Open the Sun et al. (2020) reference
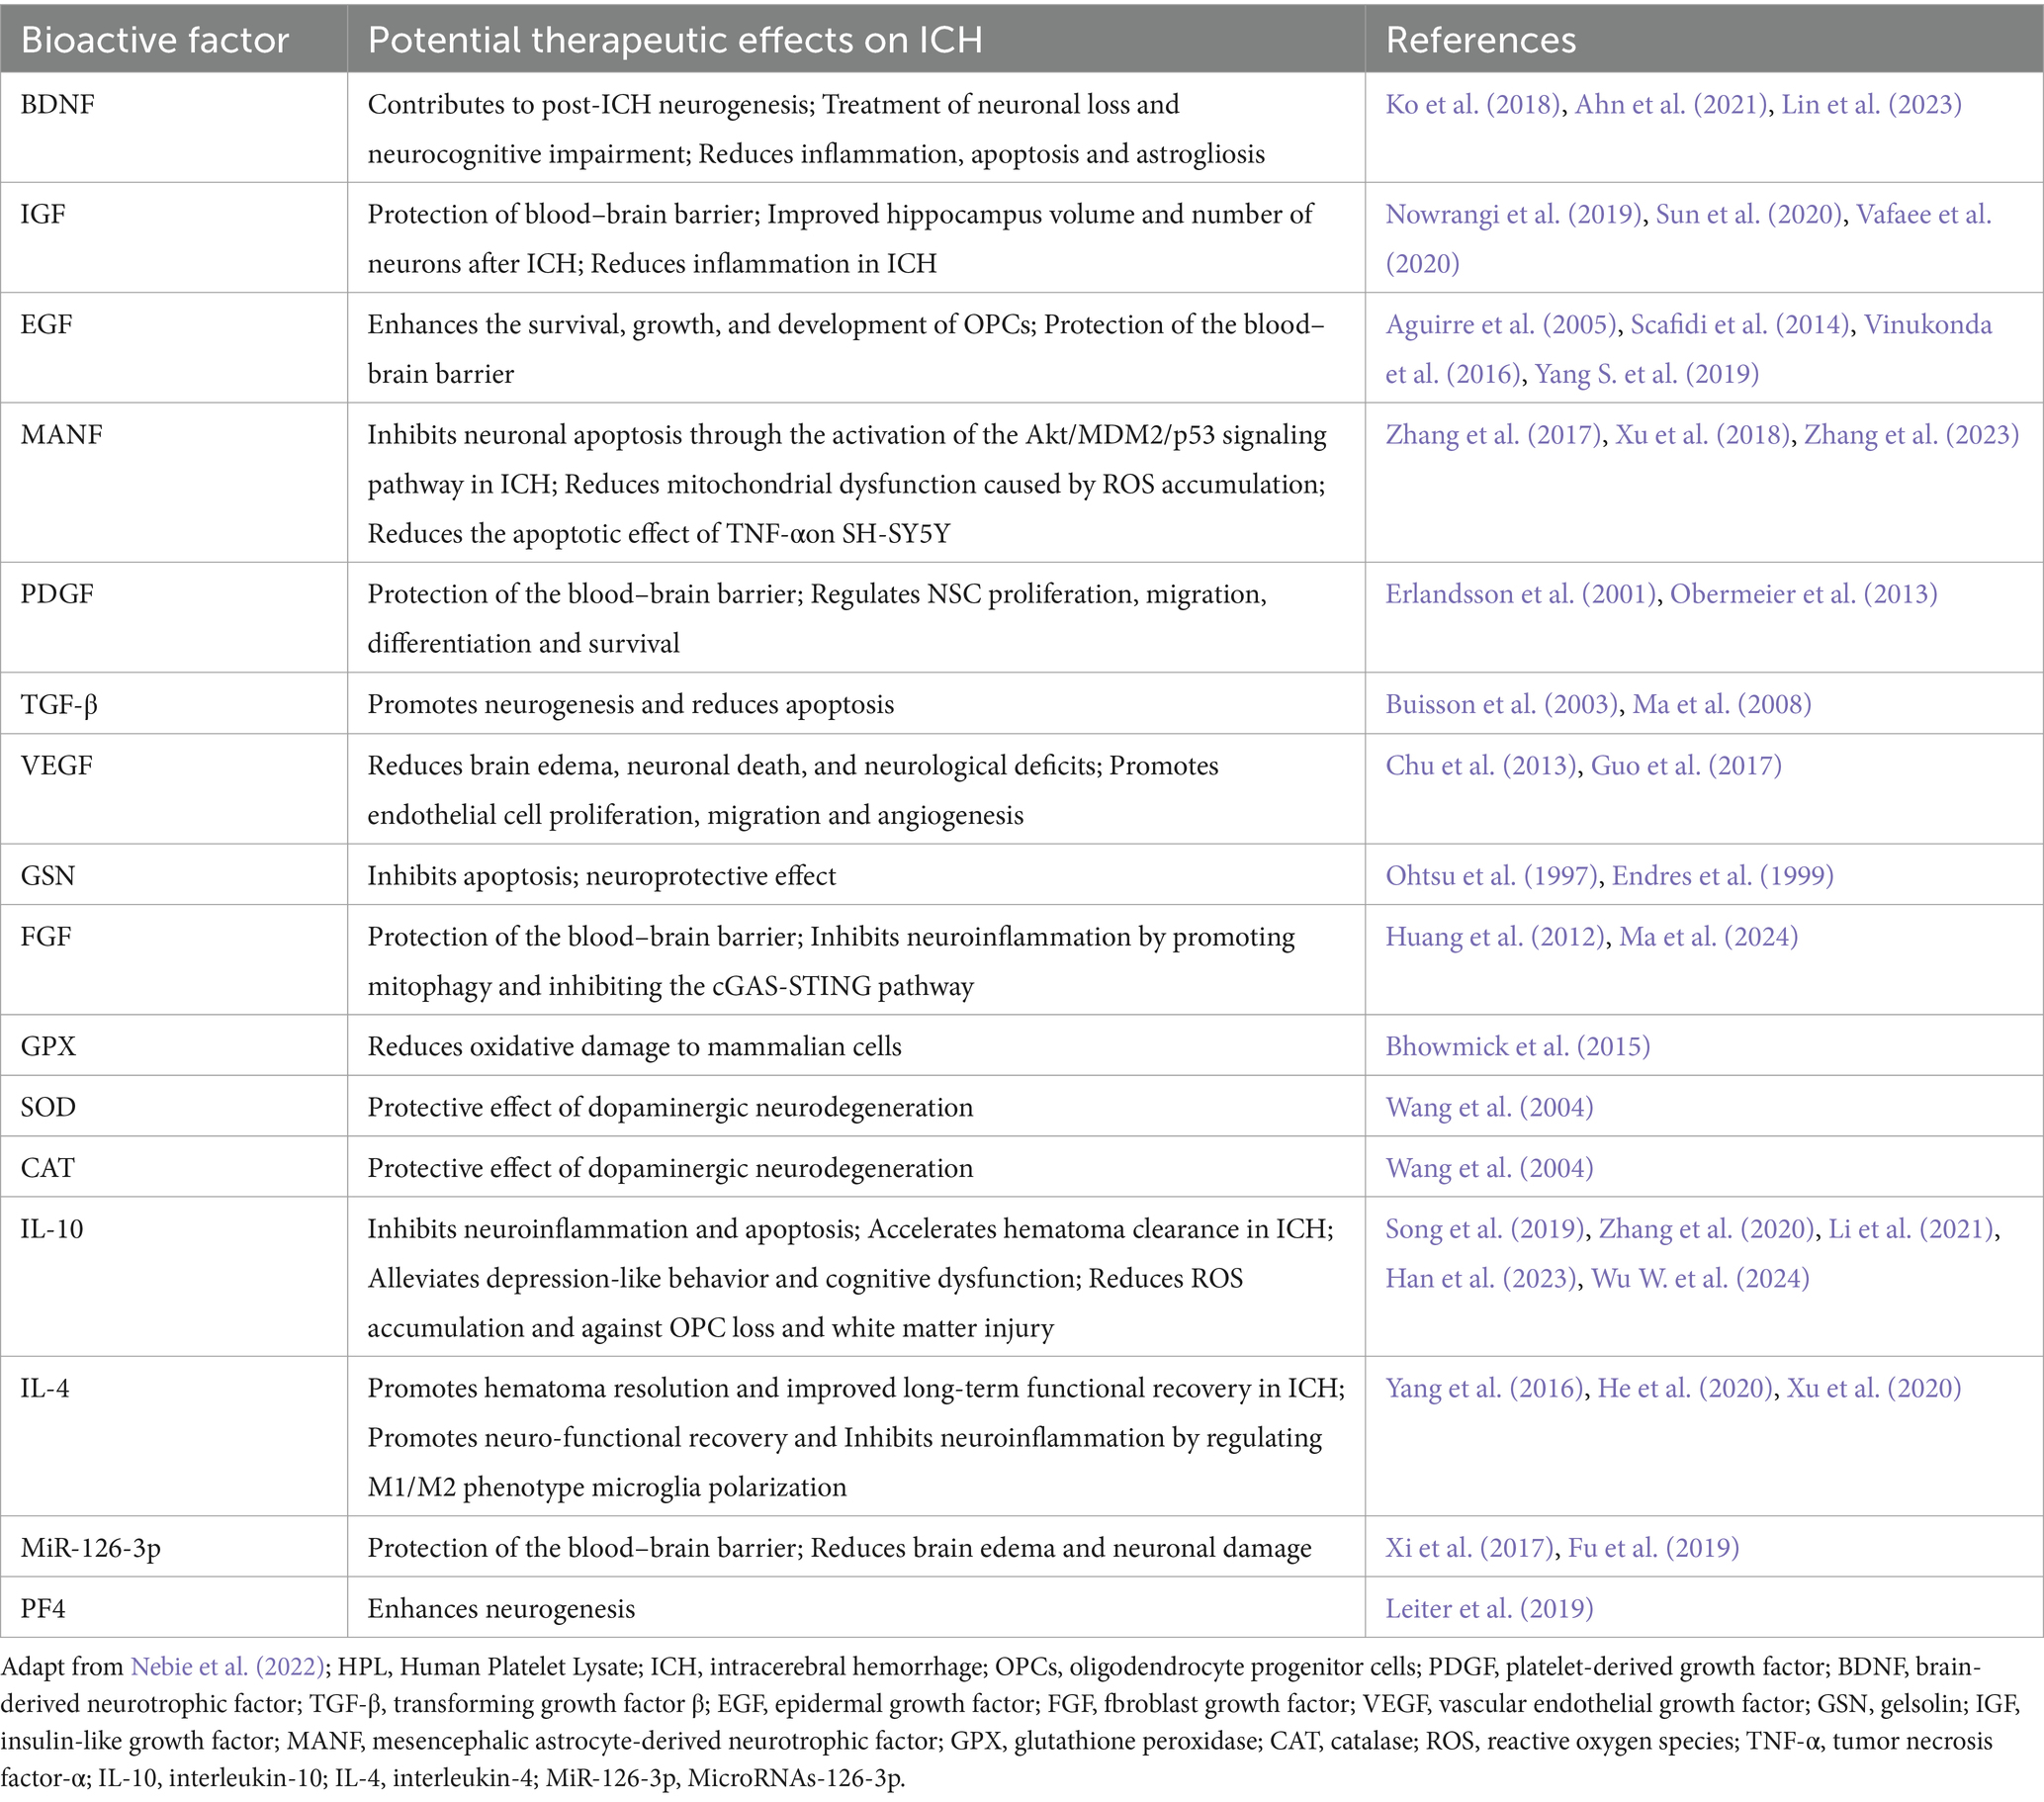 tap(1749, 215)
